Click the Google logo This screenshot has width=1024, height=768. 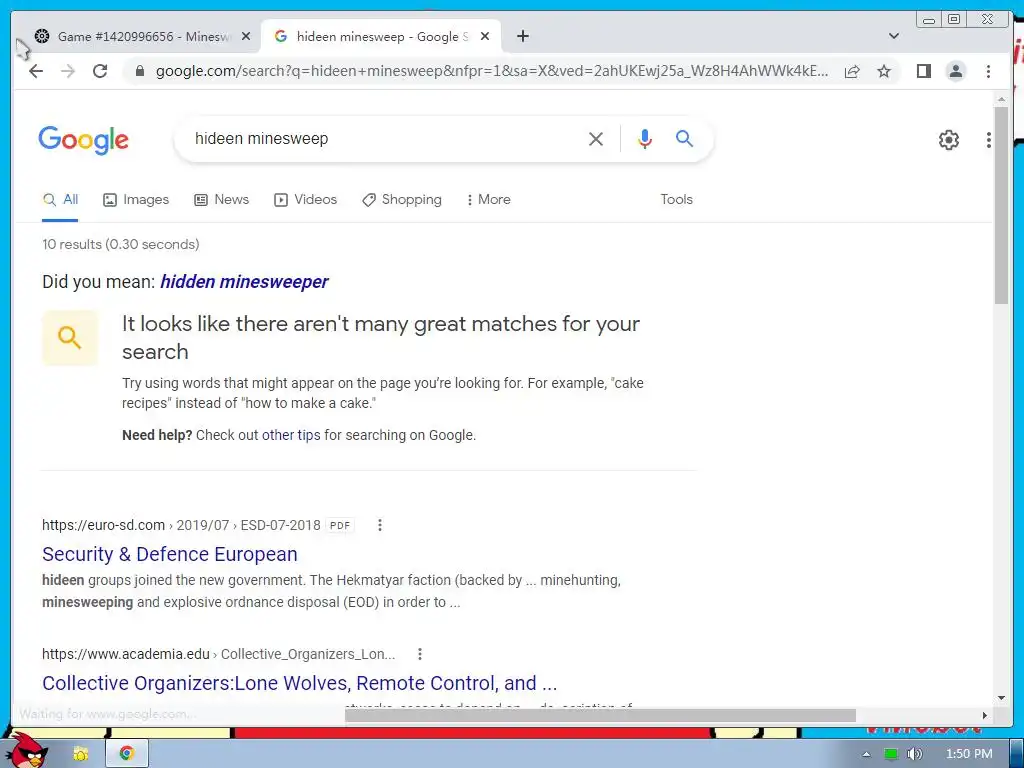tap(84, 140)
